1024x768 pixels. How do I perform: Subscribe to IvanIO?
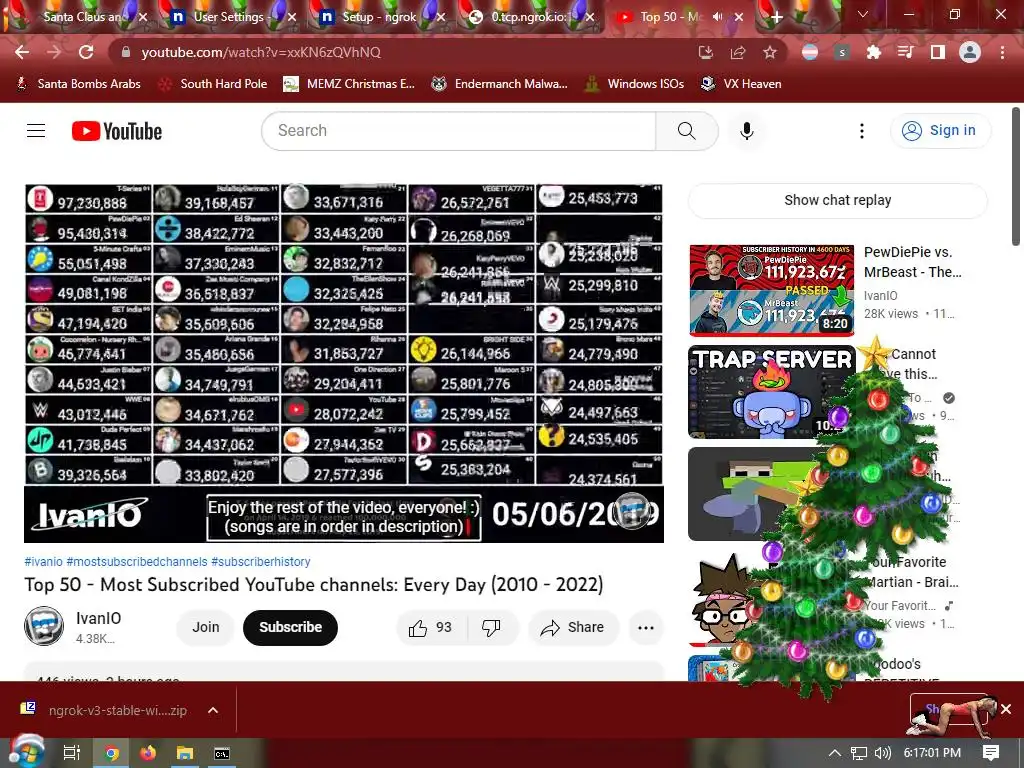point(291,628)
